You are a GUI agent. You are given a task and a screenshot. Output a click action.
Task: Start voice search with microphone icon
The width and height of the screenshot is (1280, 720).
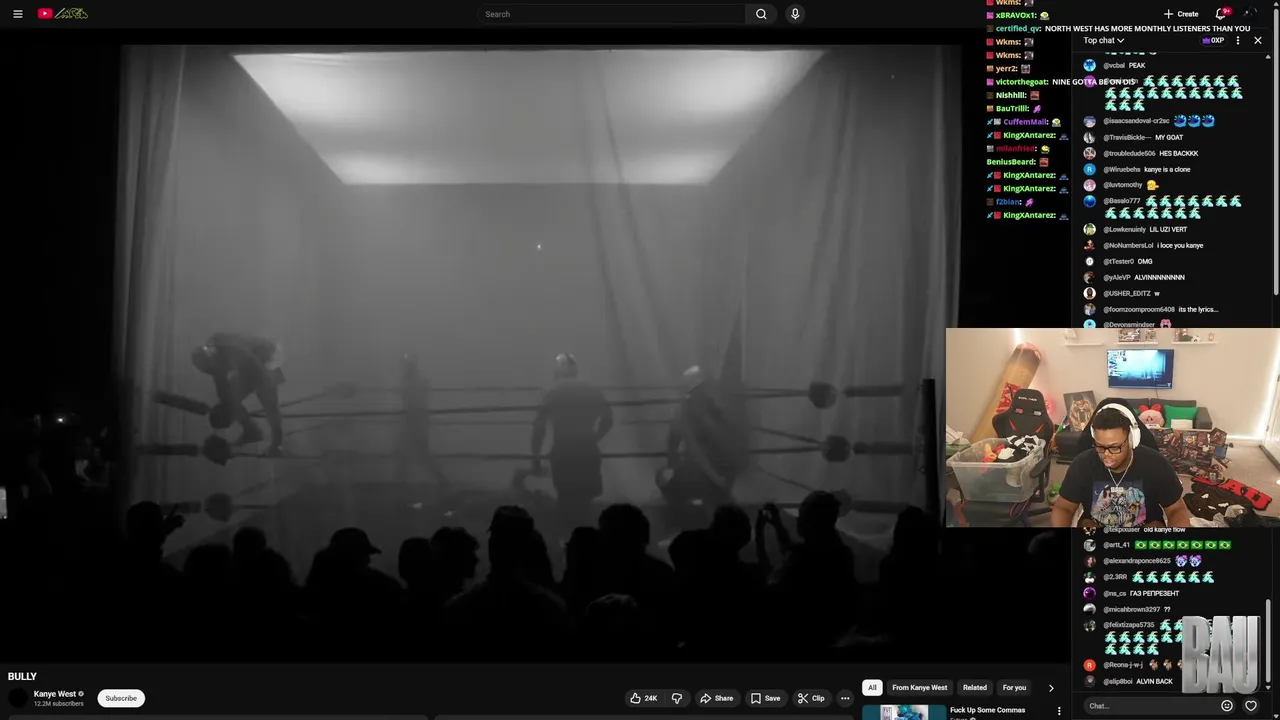[795, 14]
